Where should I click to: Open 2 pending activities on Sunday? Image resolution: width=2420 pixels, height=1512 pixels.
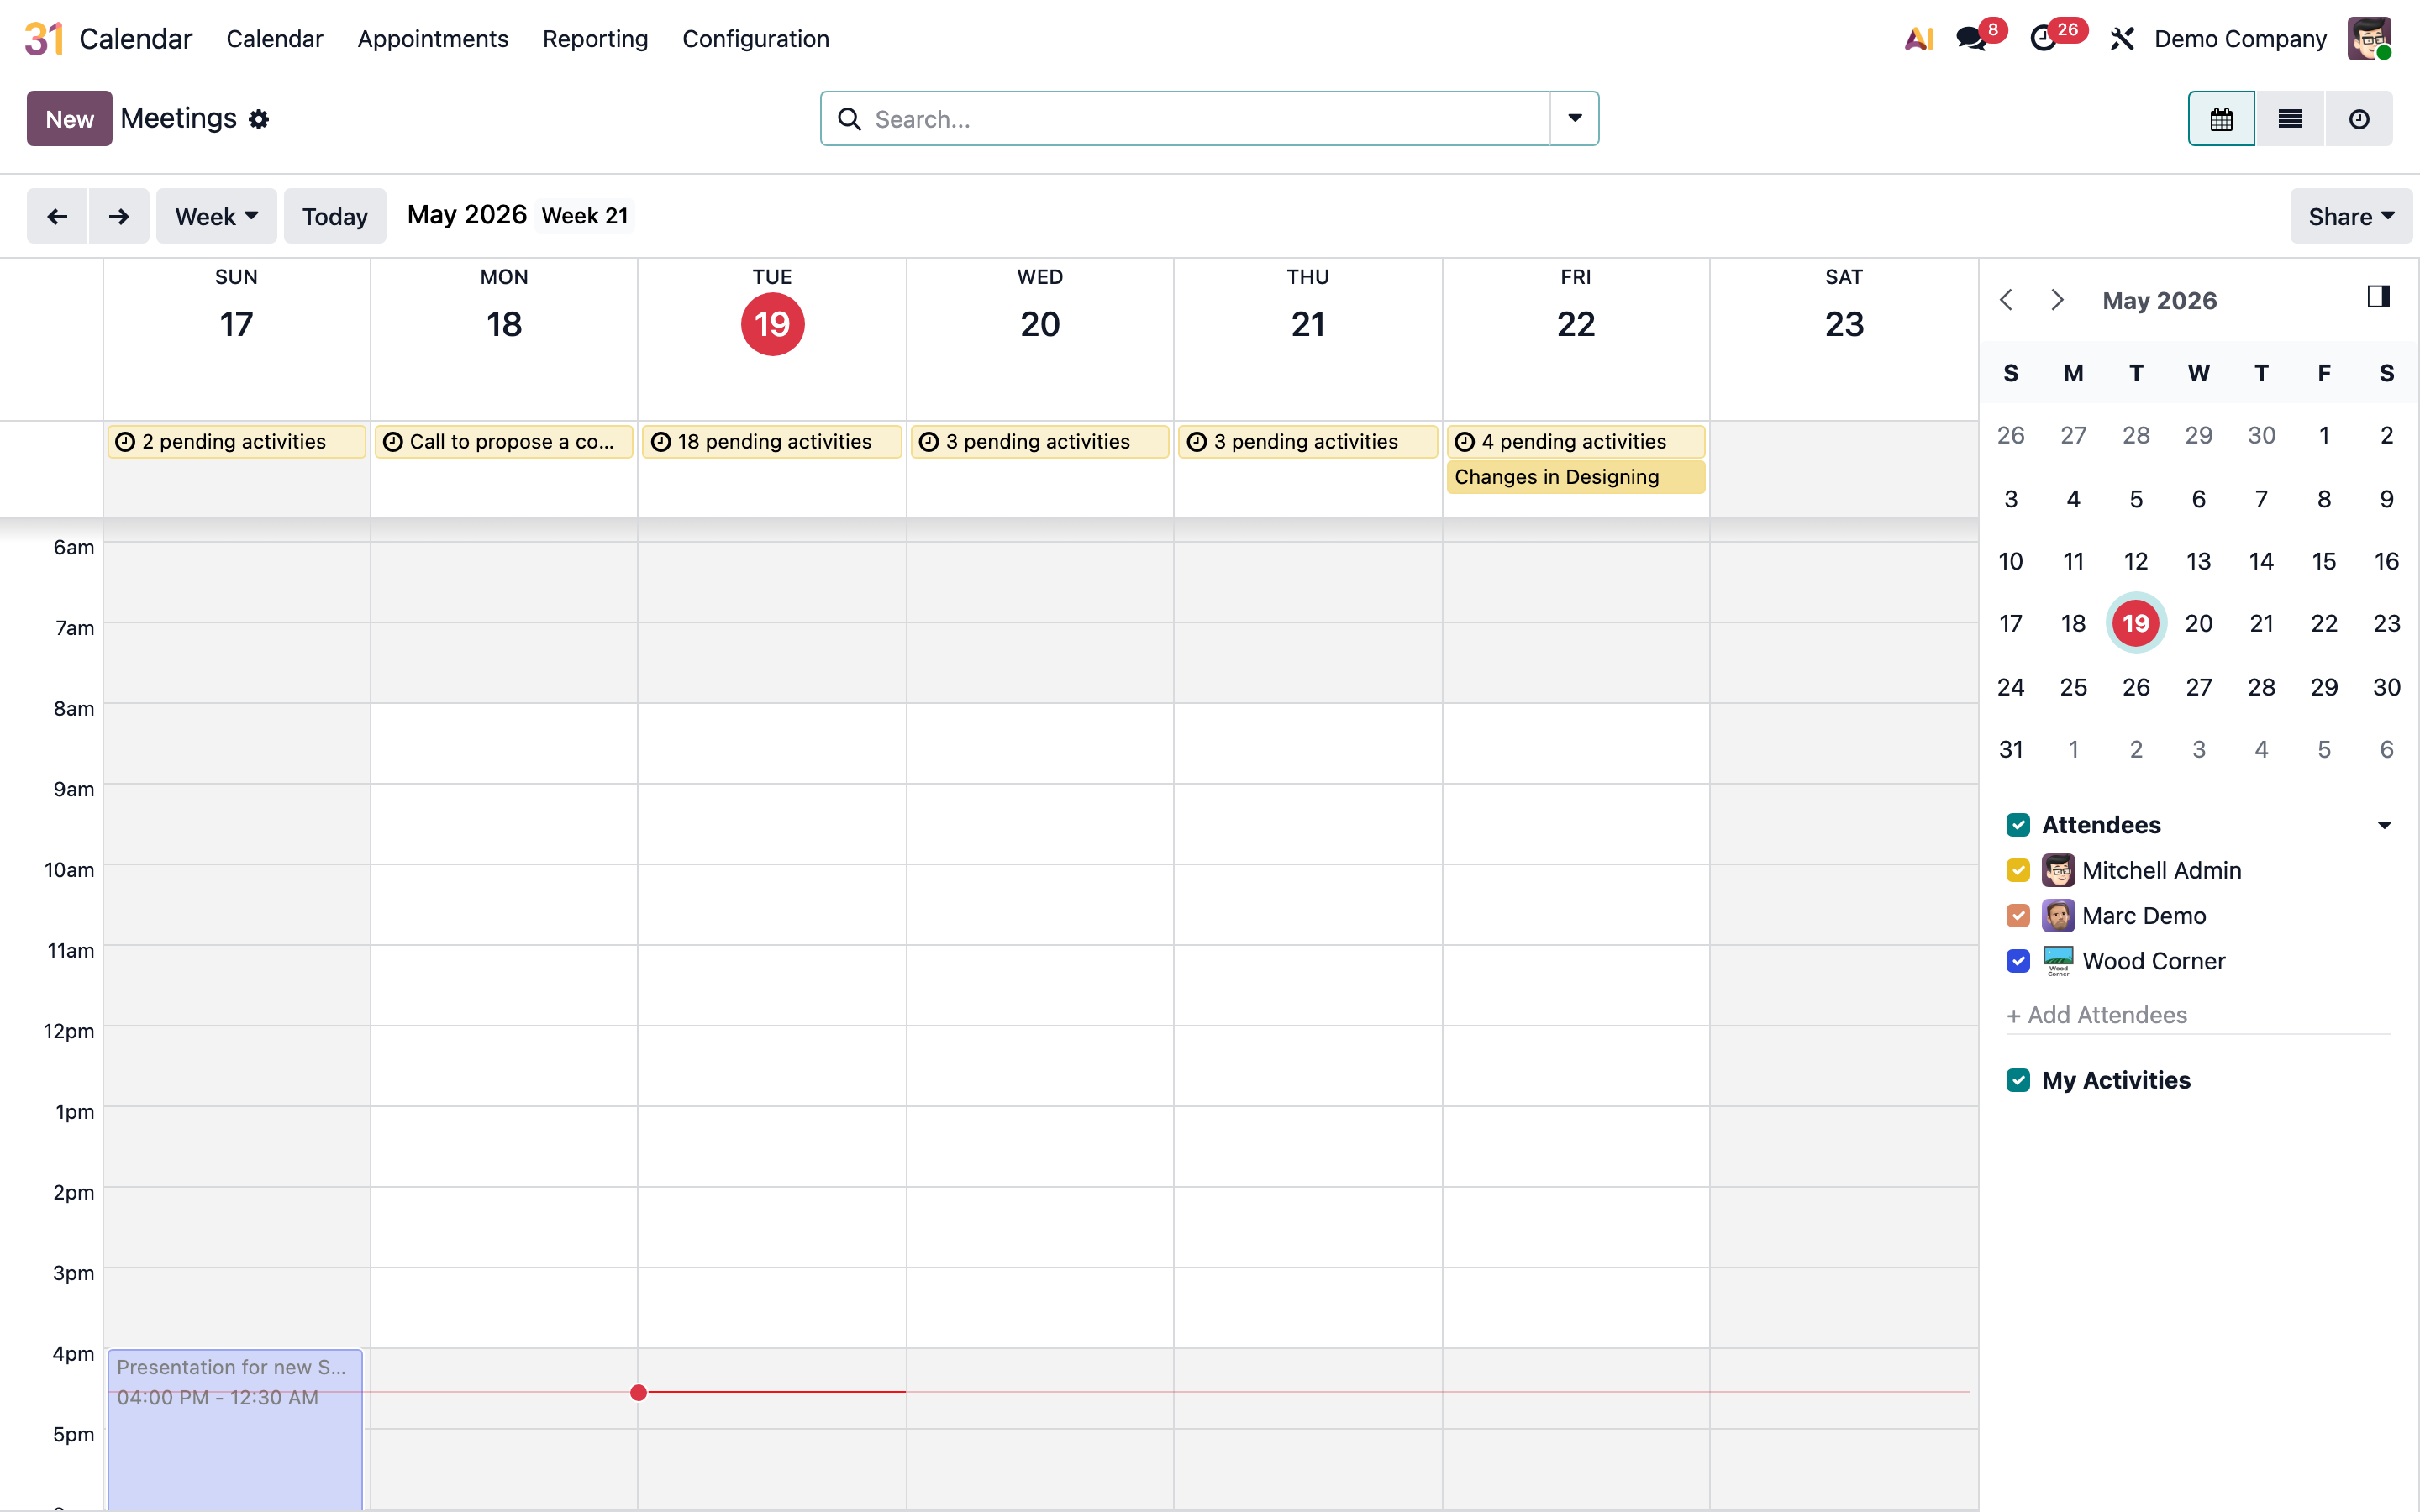click(x=236, y=441)
